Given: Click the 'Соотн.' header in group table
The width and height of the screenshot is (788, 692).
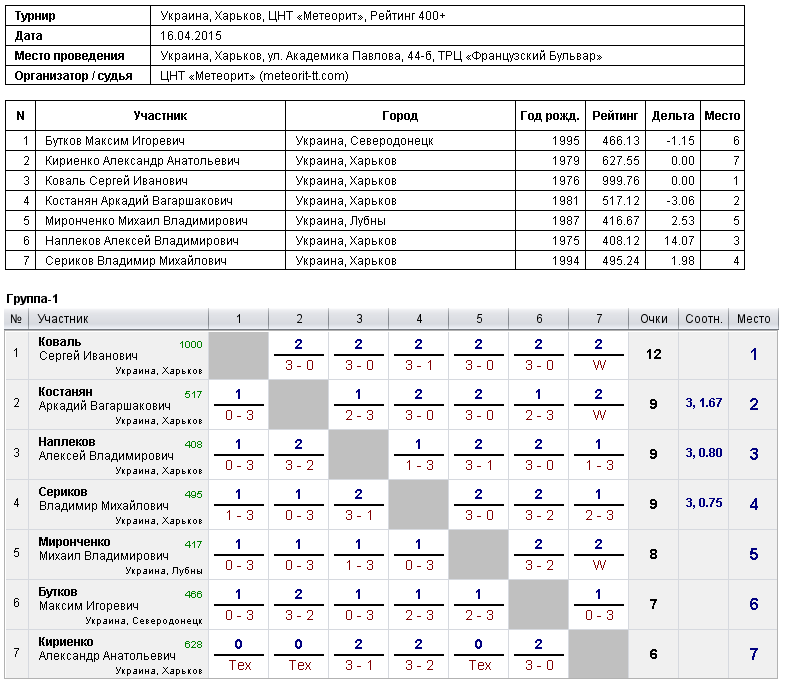Looking at the screenshot, I should click(704, 319).
